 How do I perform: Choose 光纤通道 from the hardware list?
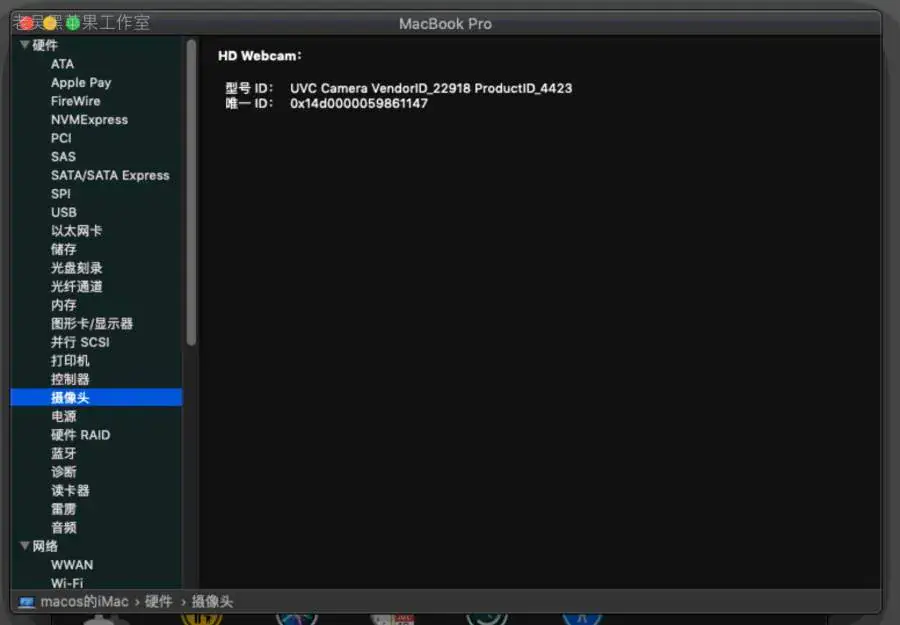(x=76, y=286)
